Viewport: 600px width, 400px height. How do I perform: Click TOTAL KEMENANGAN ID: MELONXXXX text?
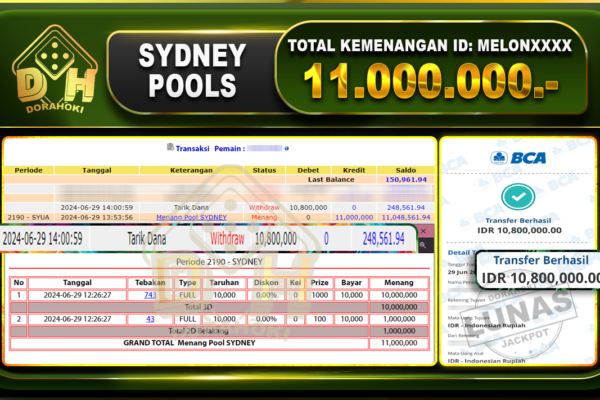[x=430, y=46]
